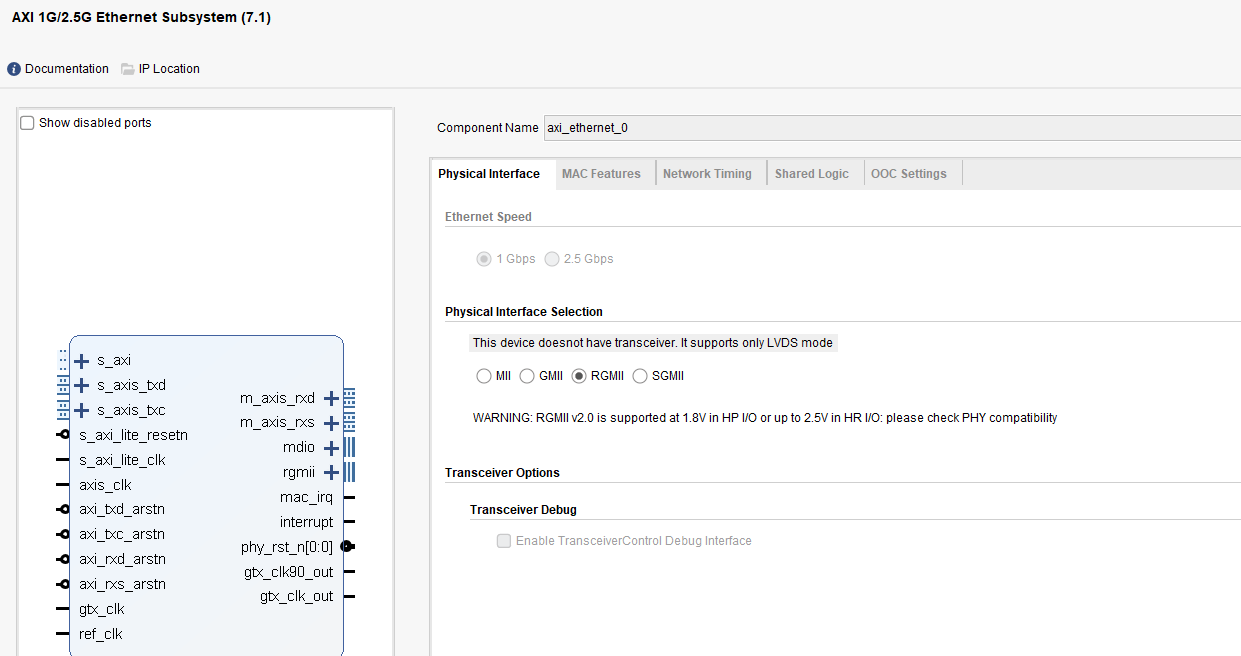Select the 1 Gbps radio button

[x=484, y=259]
